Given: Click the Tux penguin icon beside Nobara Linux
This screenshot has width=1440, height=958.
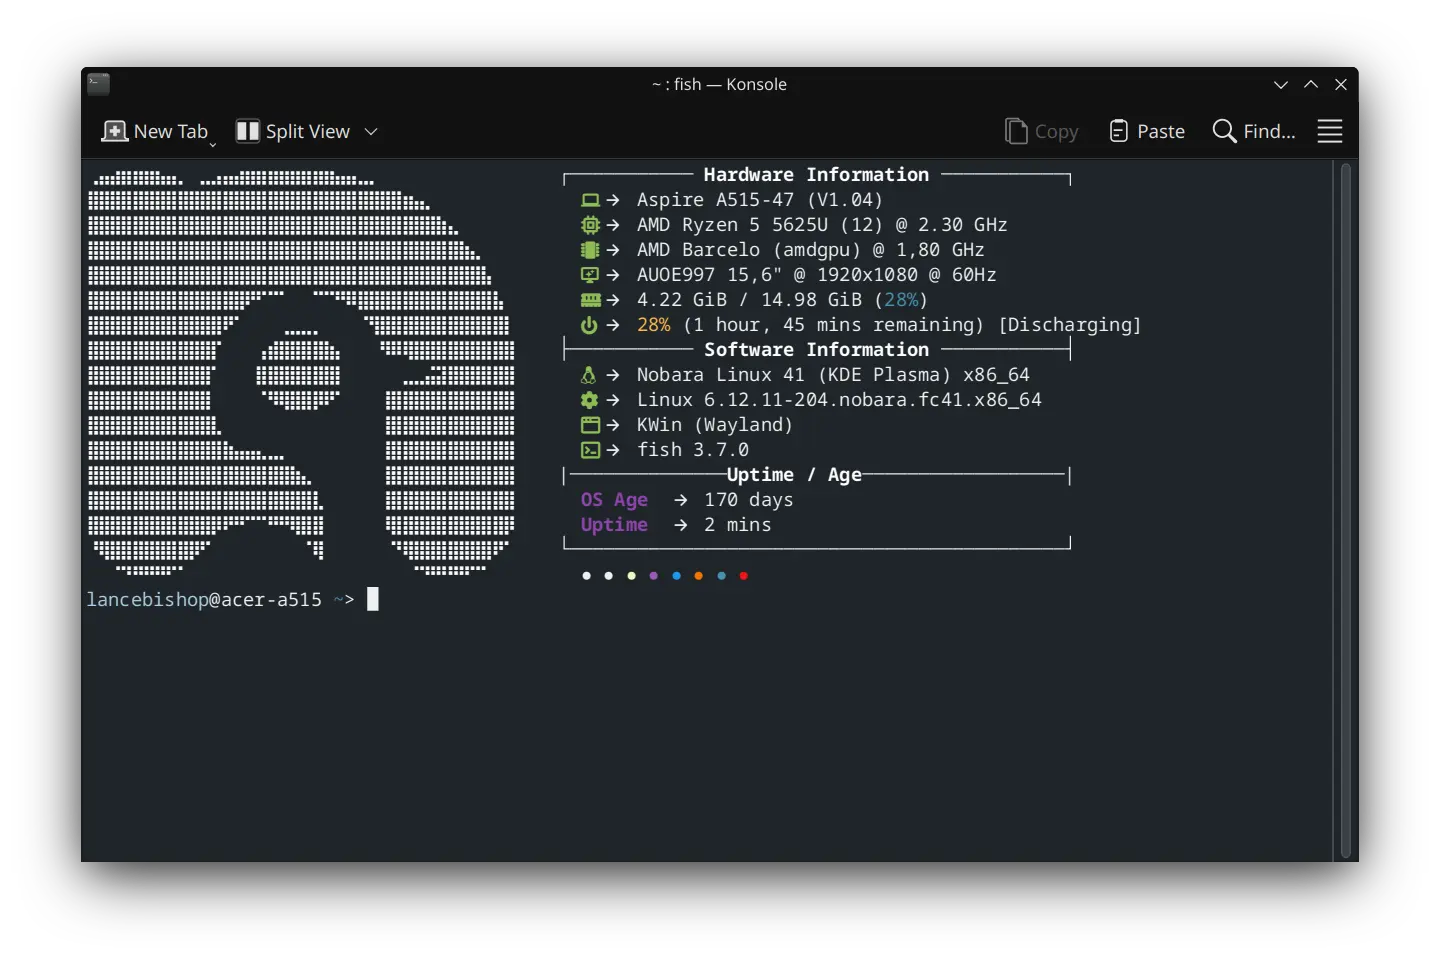Looking at the screenshot, I should (x=588, y=375).
